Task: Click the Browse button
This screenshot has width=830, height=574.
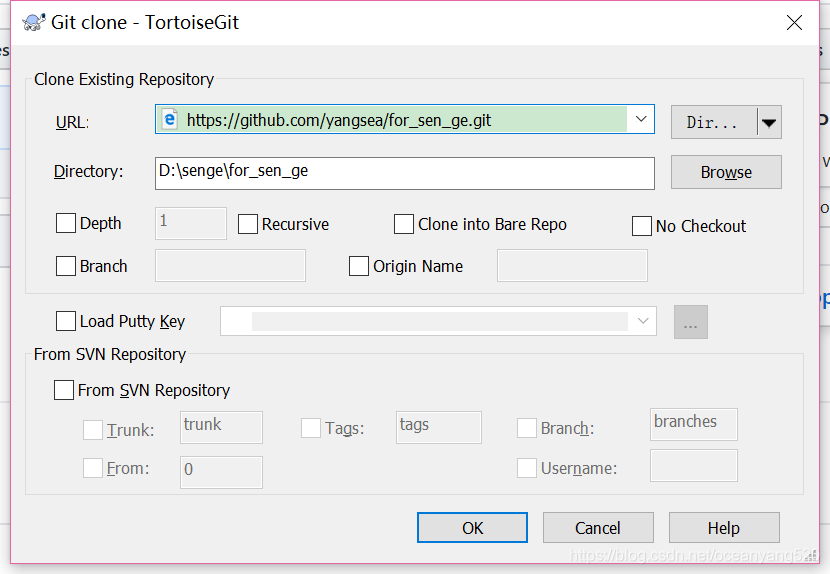Action: click(726, 172)
